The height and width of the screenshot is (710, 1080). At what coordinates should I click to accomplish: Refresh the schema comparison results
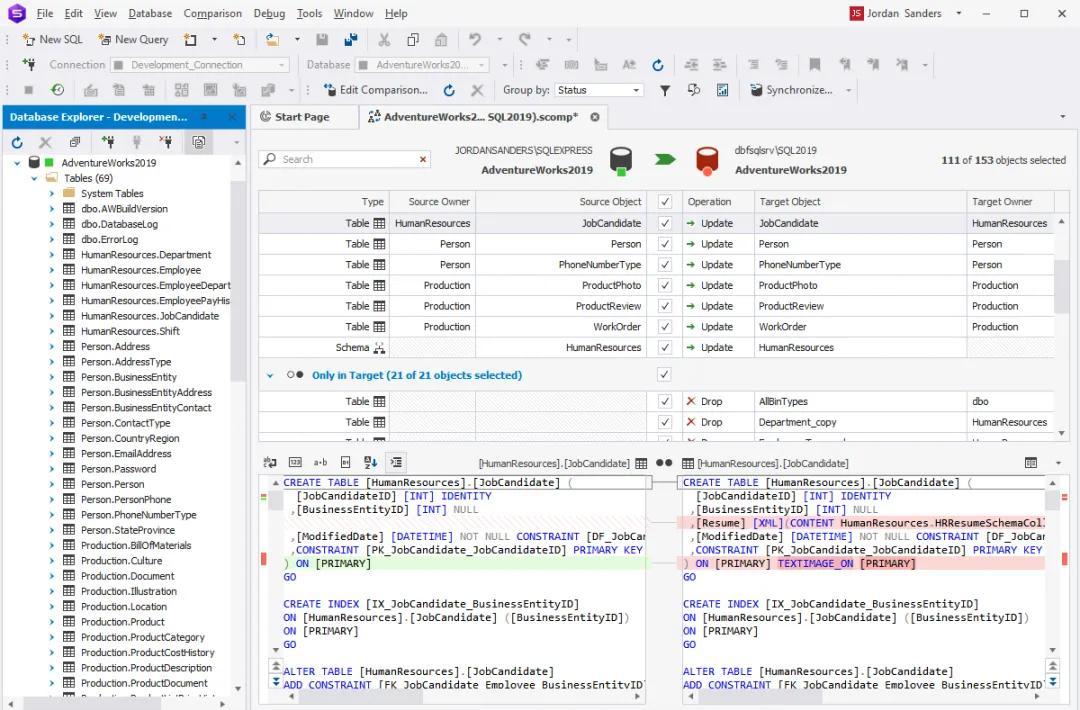tap(449, 90)
